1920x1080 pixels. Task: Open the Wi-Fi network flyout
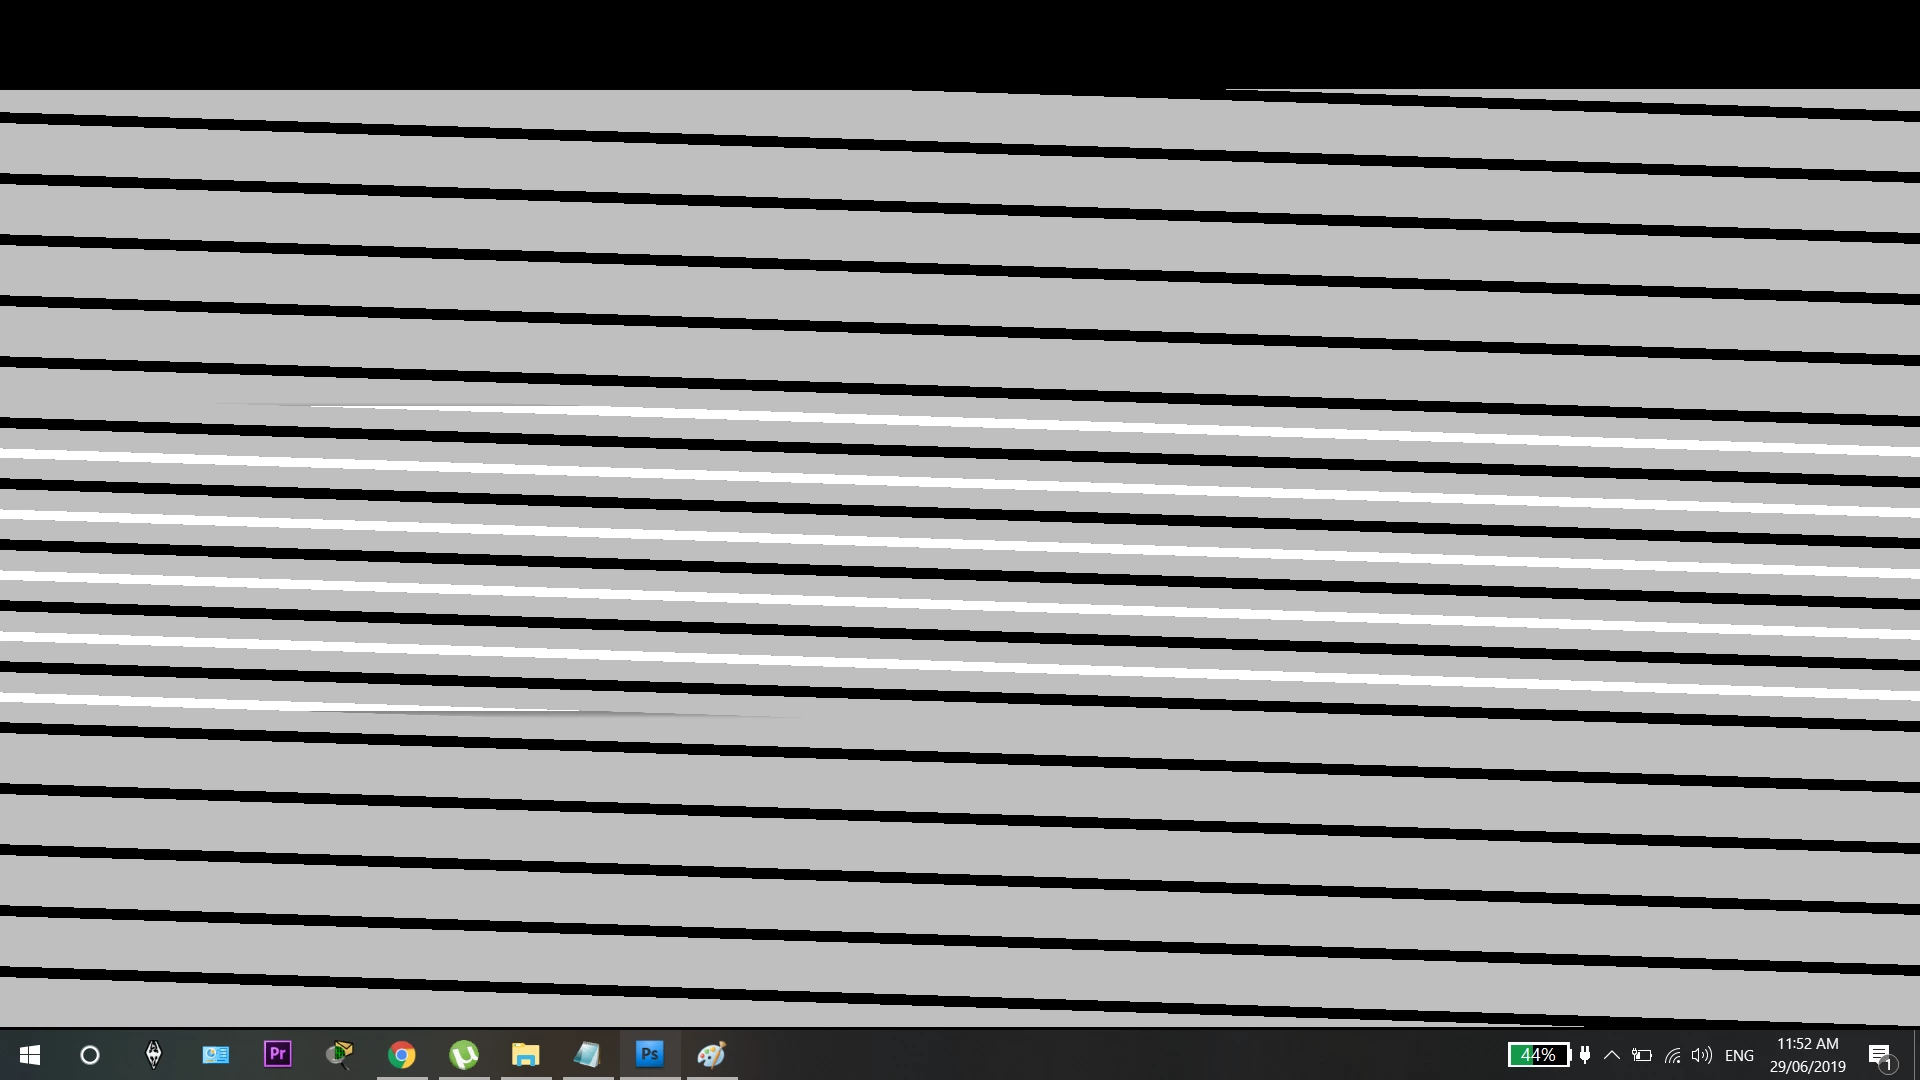tap(1672, 1055)
